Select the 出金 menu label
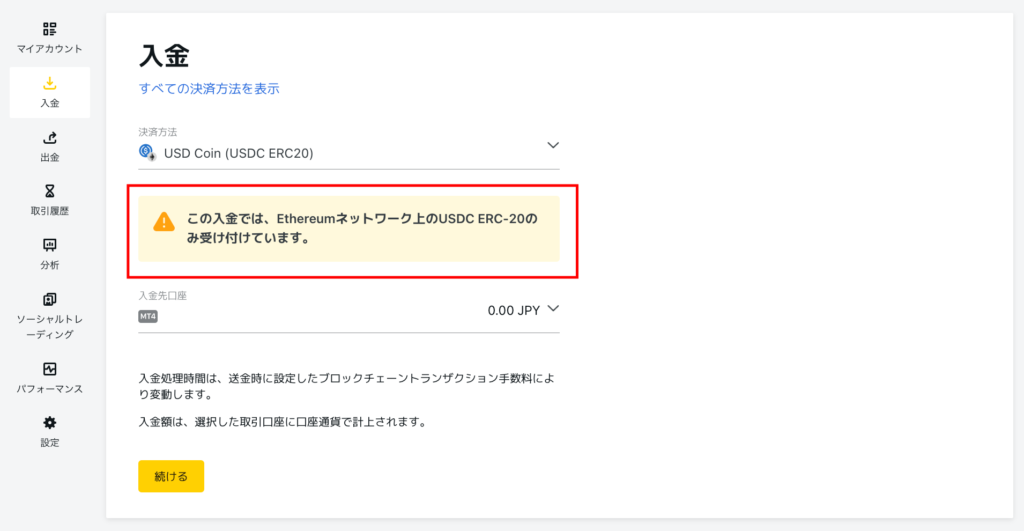The image size is (1024, 531). click(50, 157)
